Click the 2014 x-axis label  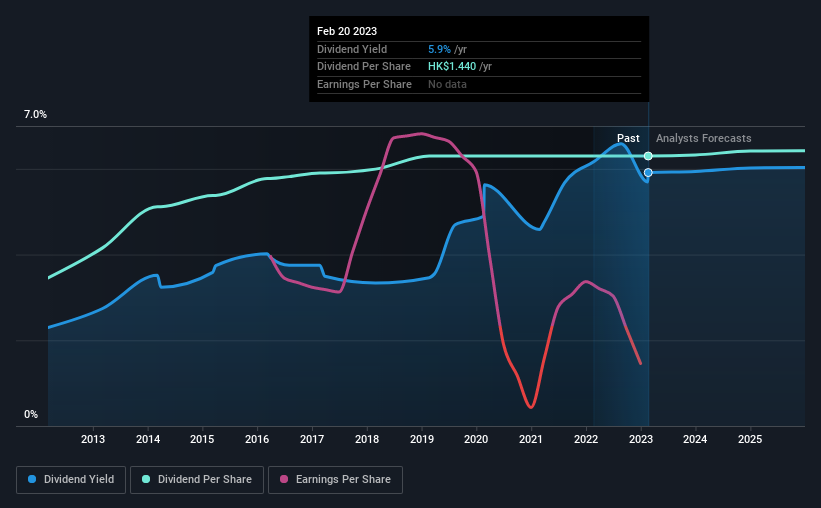(x=148, y=439)
